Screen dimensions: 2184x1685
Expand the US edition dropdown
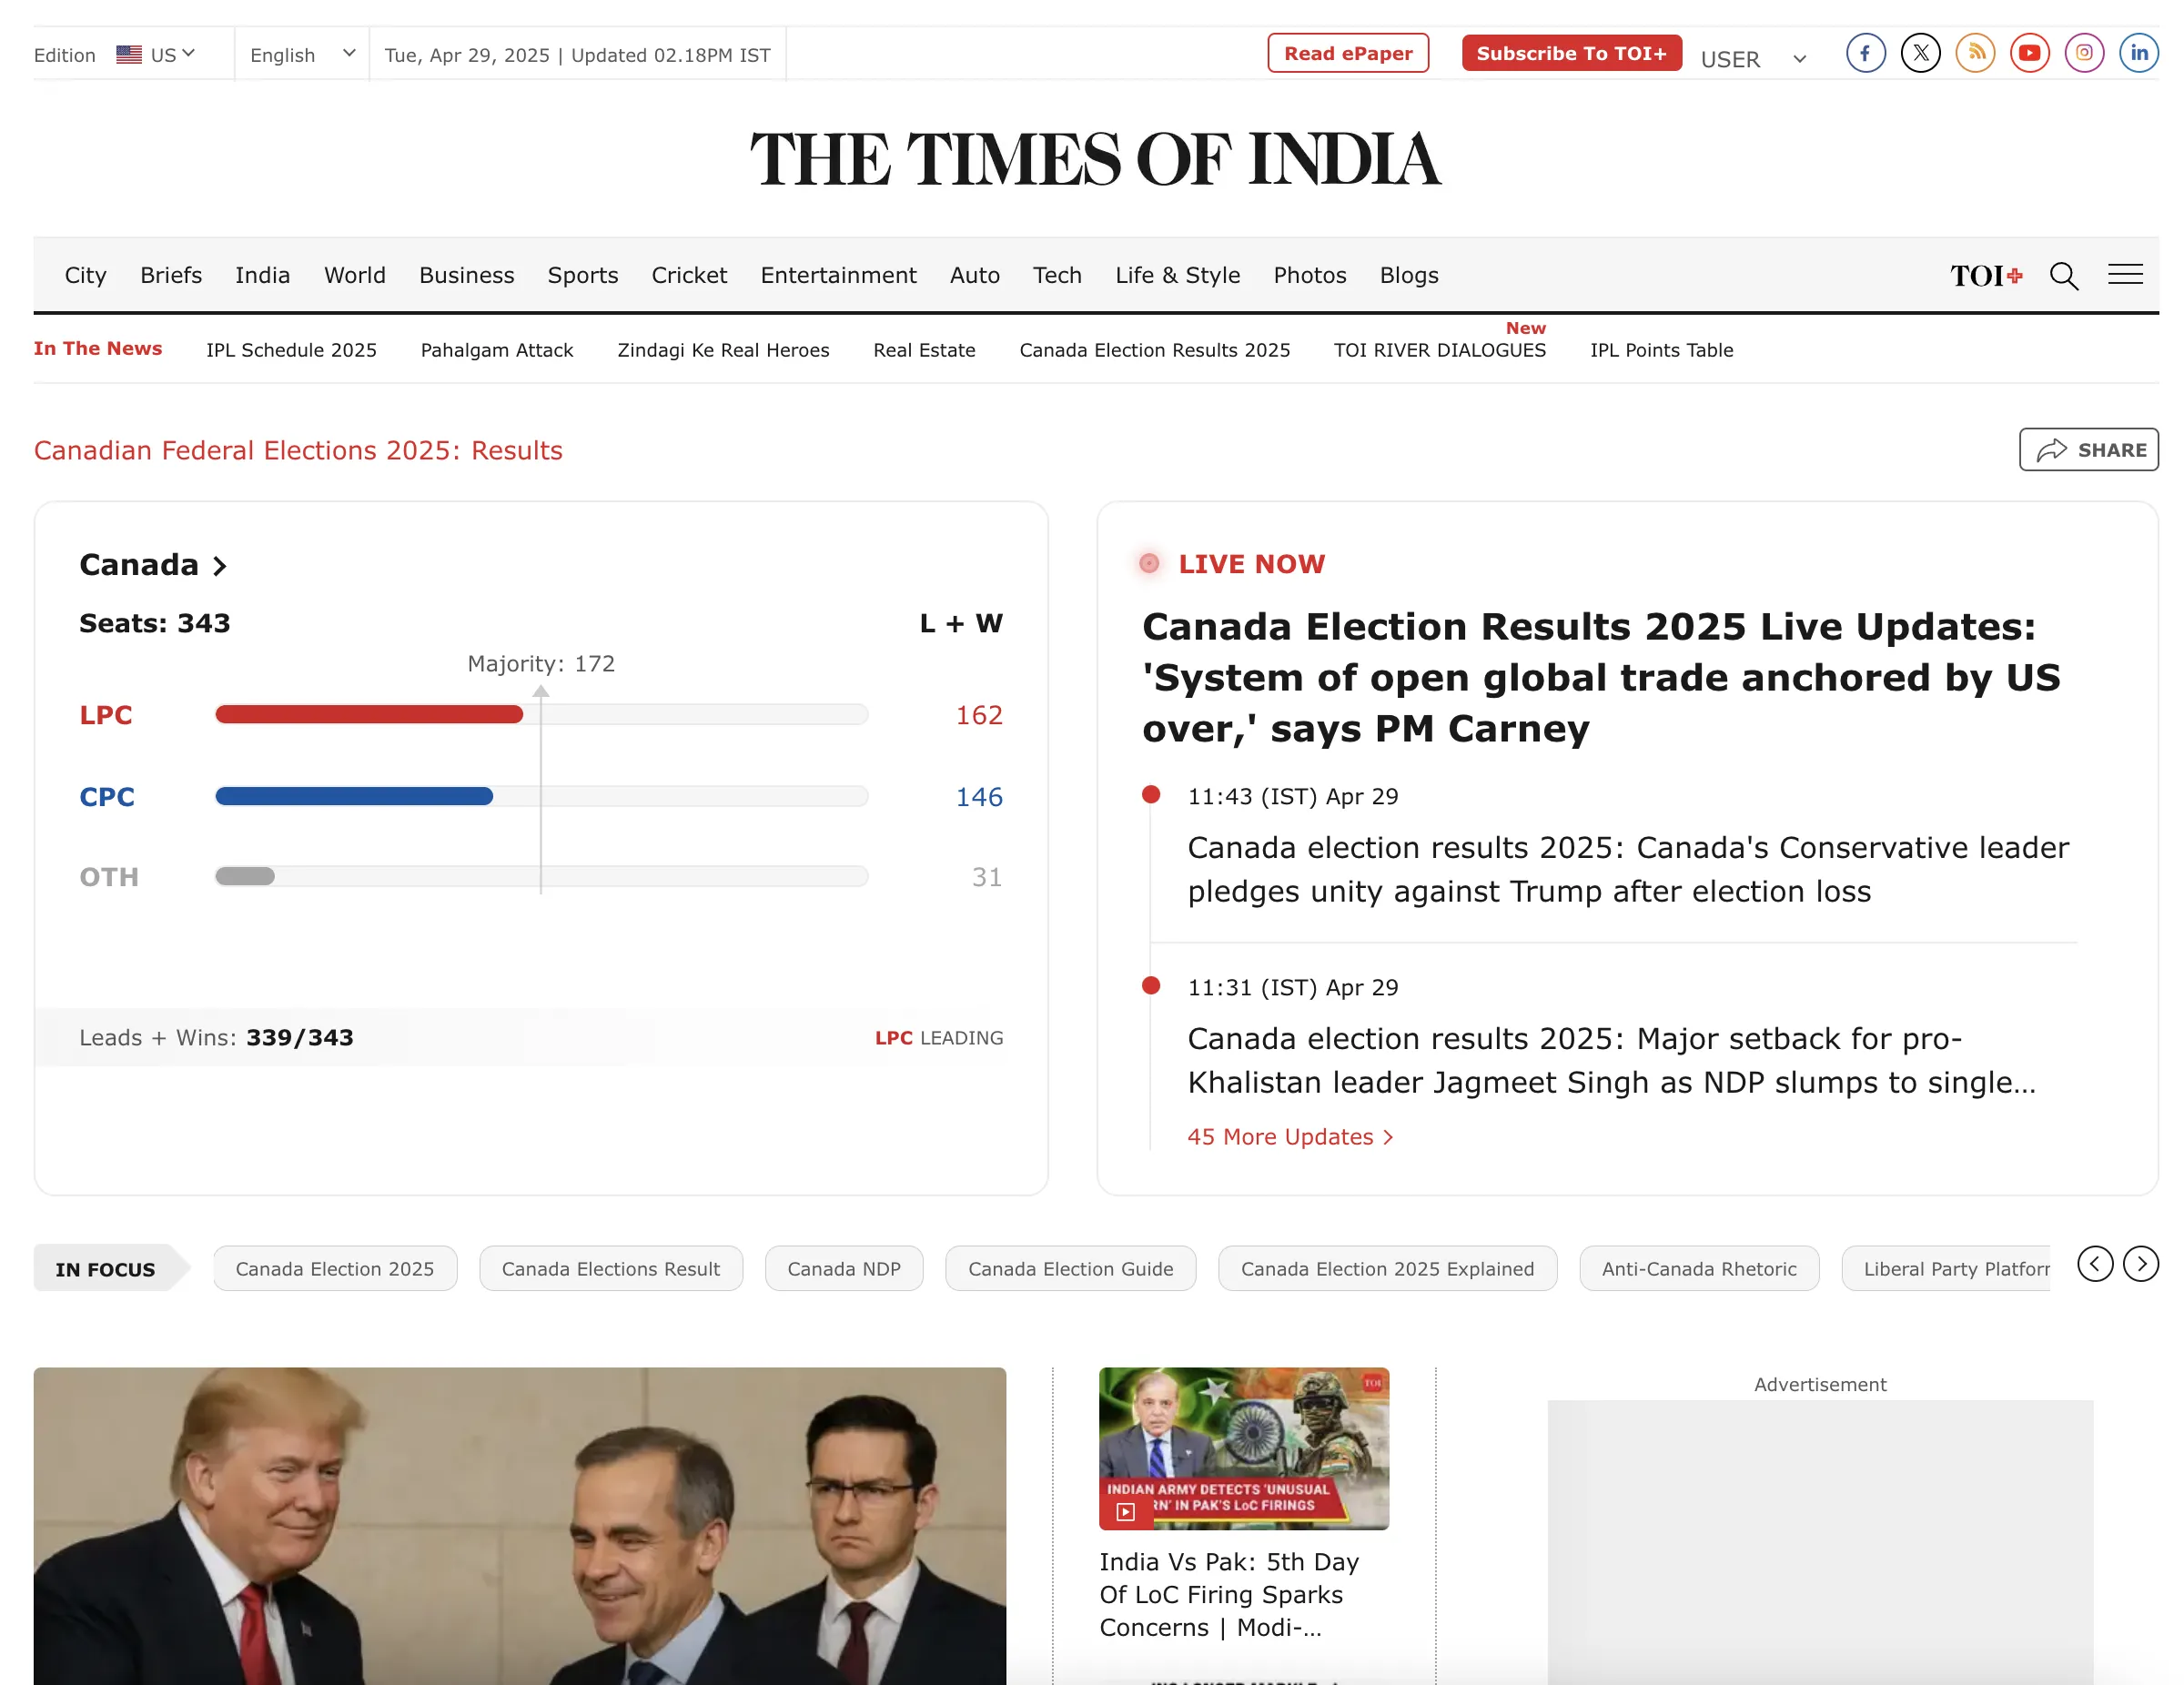[155, 54]
